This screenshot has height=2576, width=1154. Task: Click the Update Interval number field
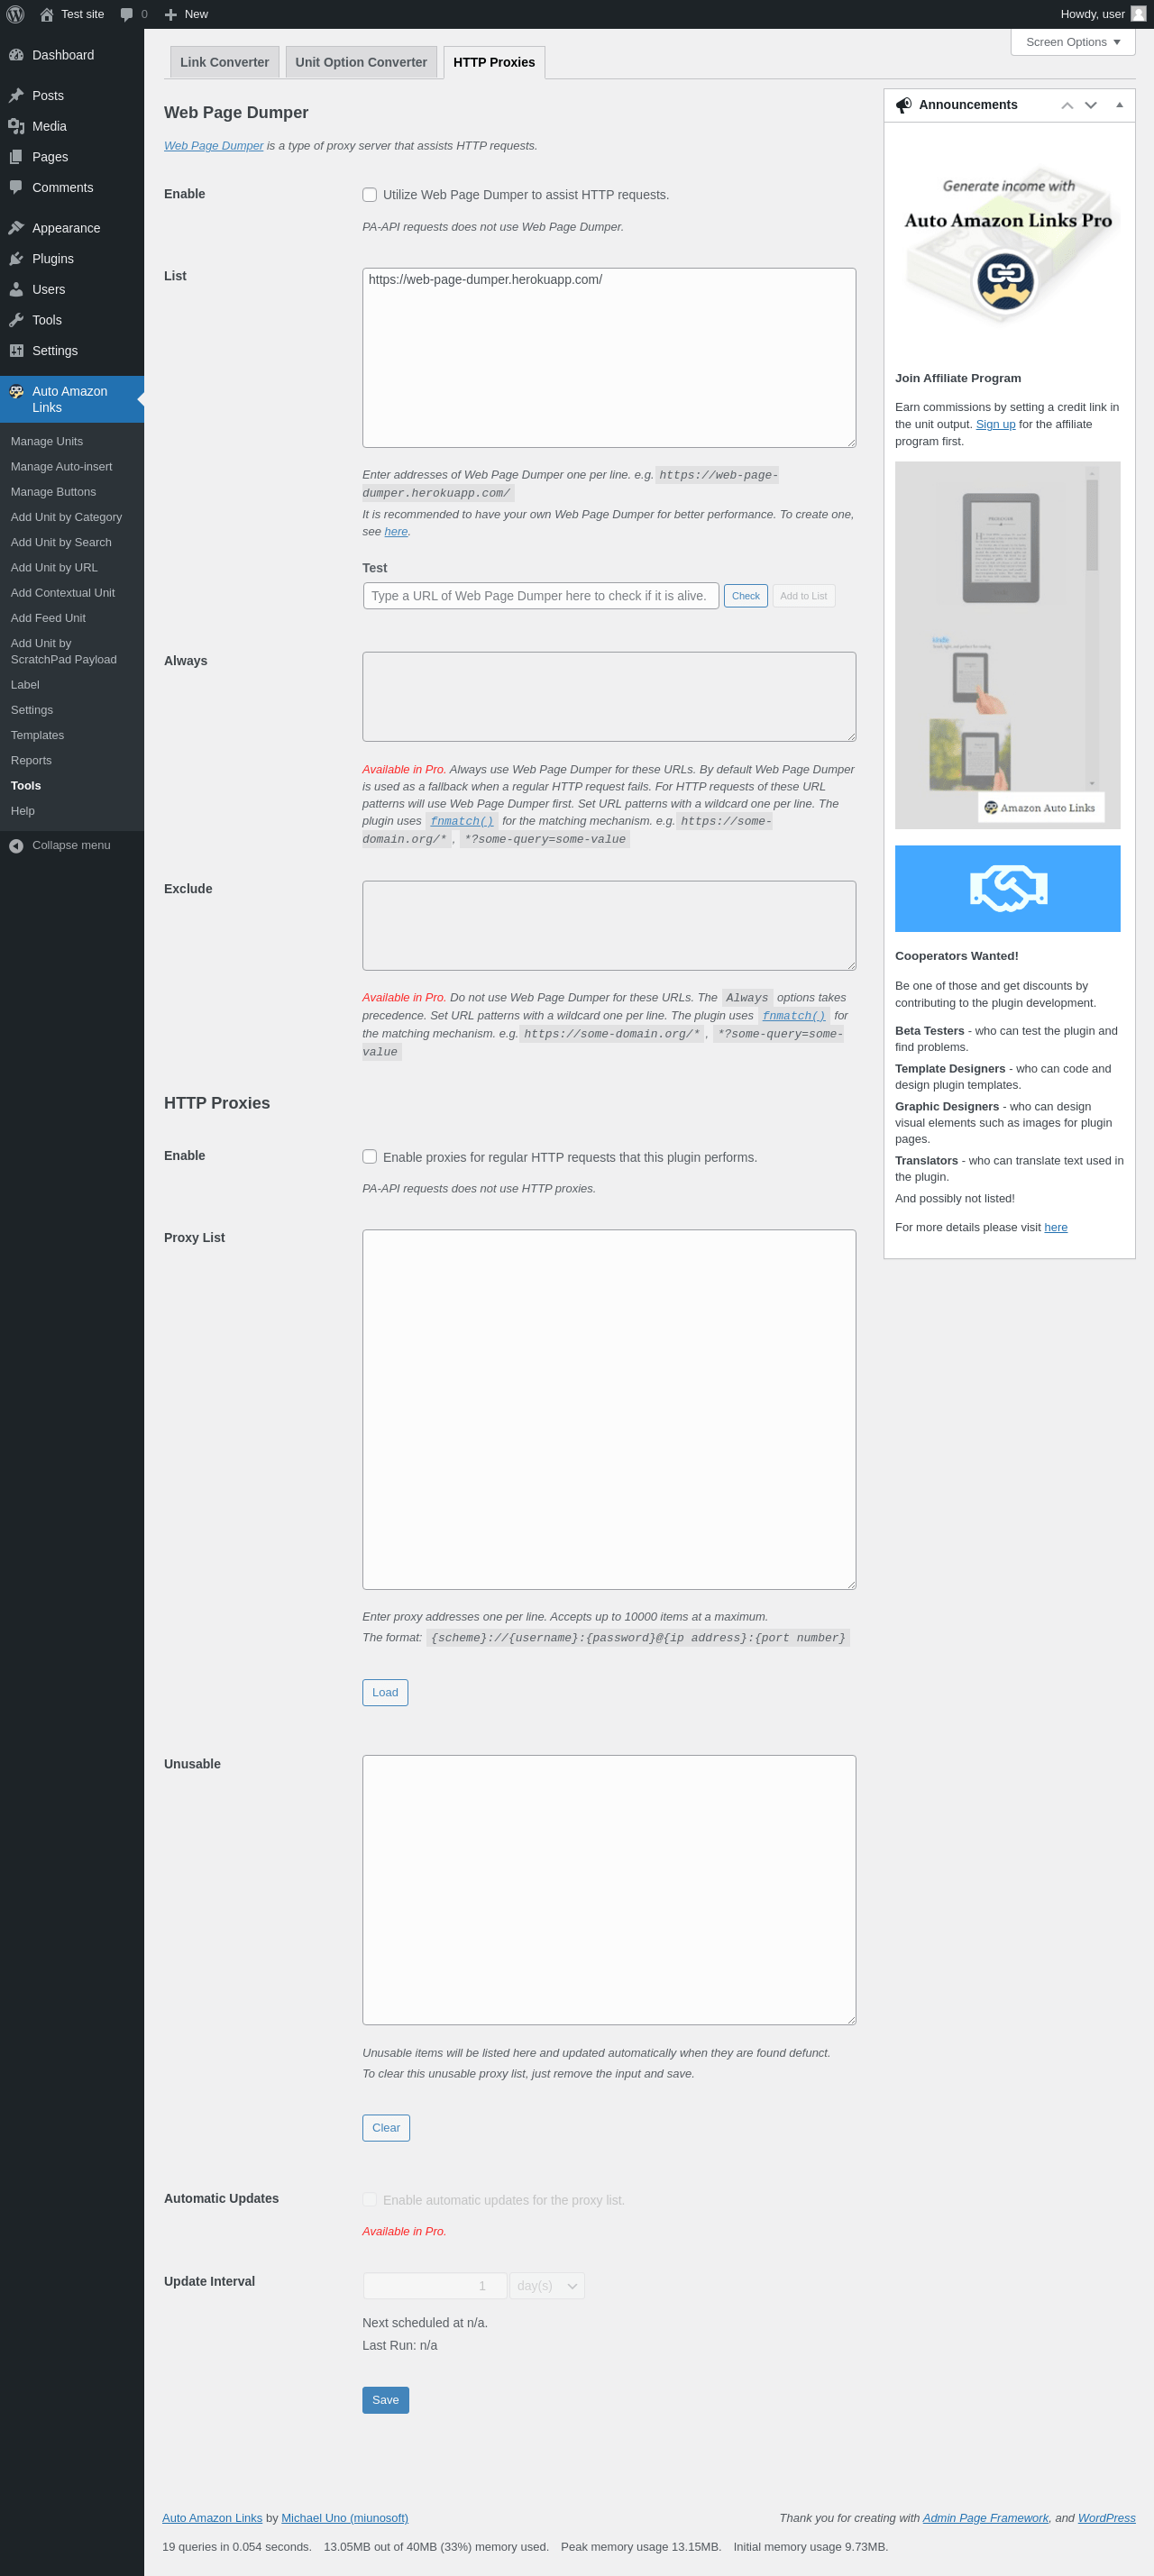click(435, 2286)
